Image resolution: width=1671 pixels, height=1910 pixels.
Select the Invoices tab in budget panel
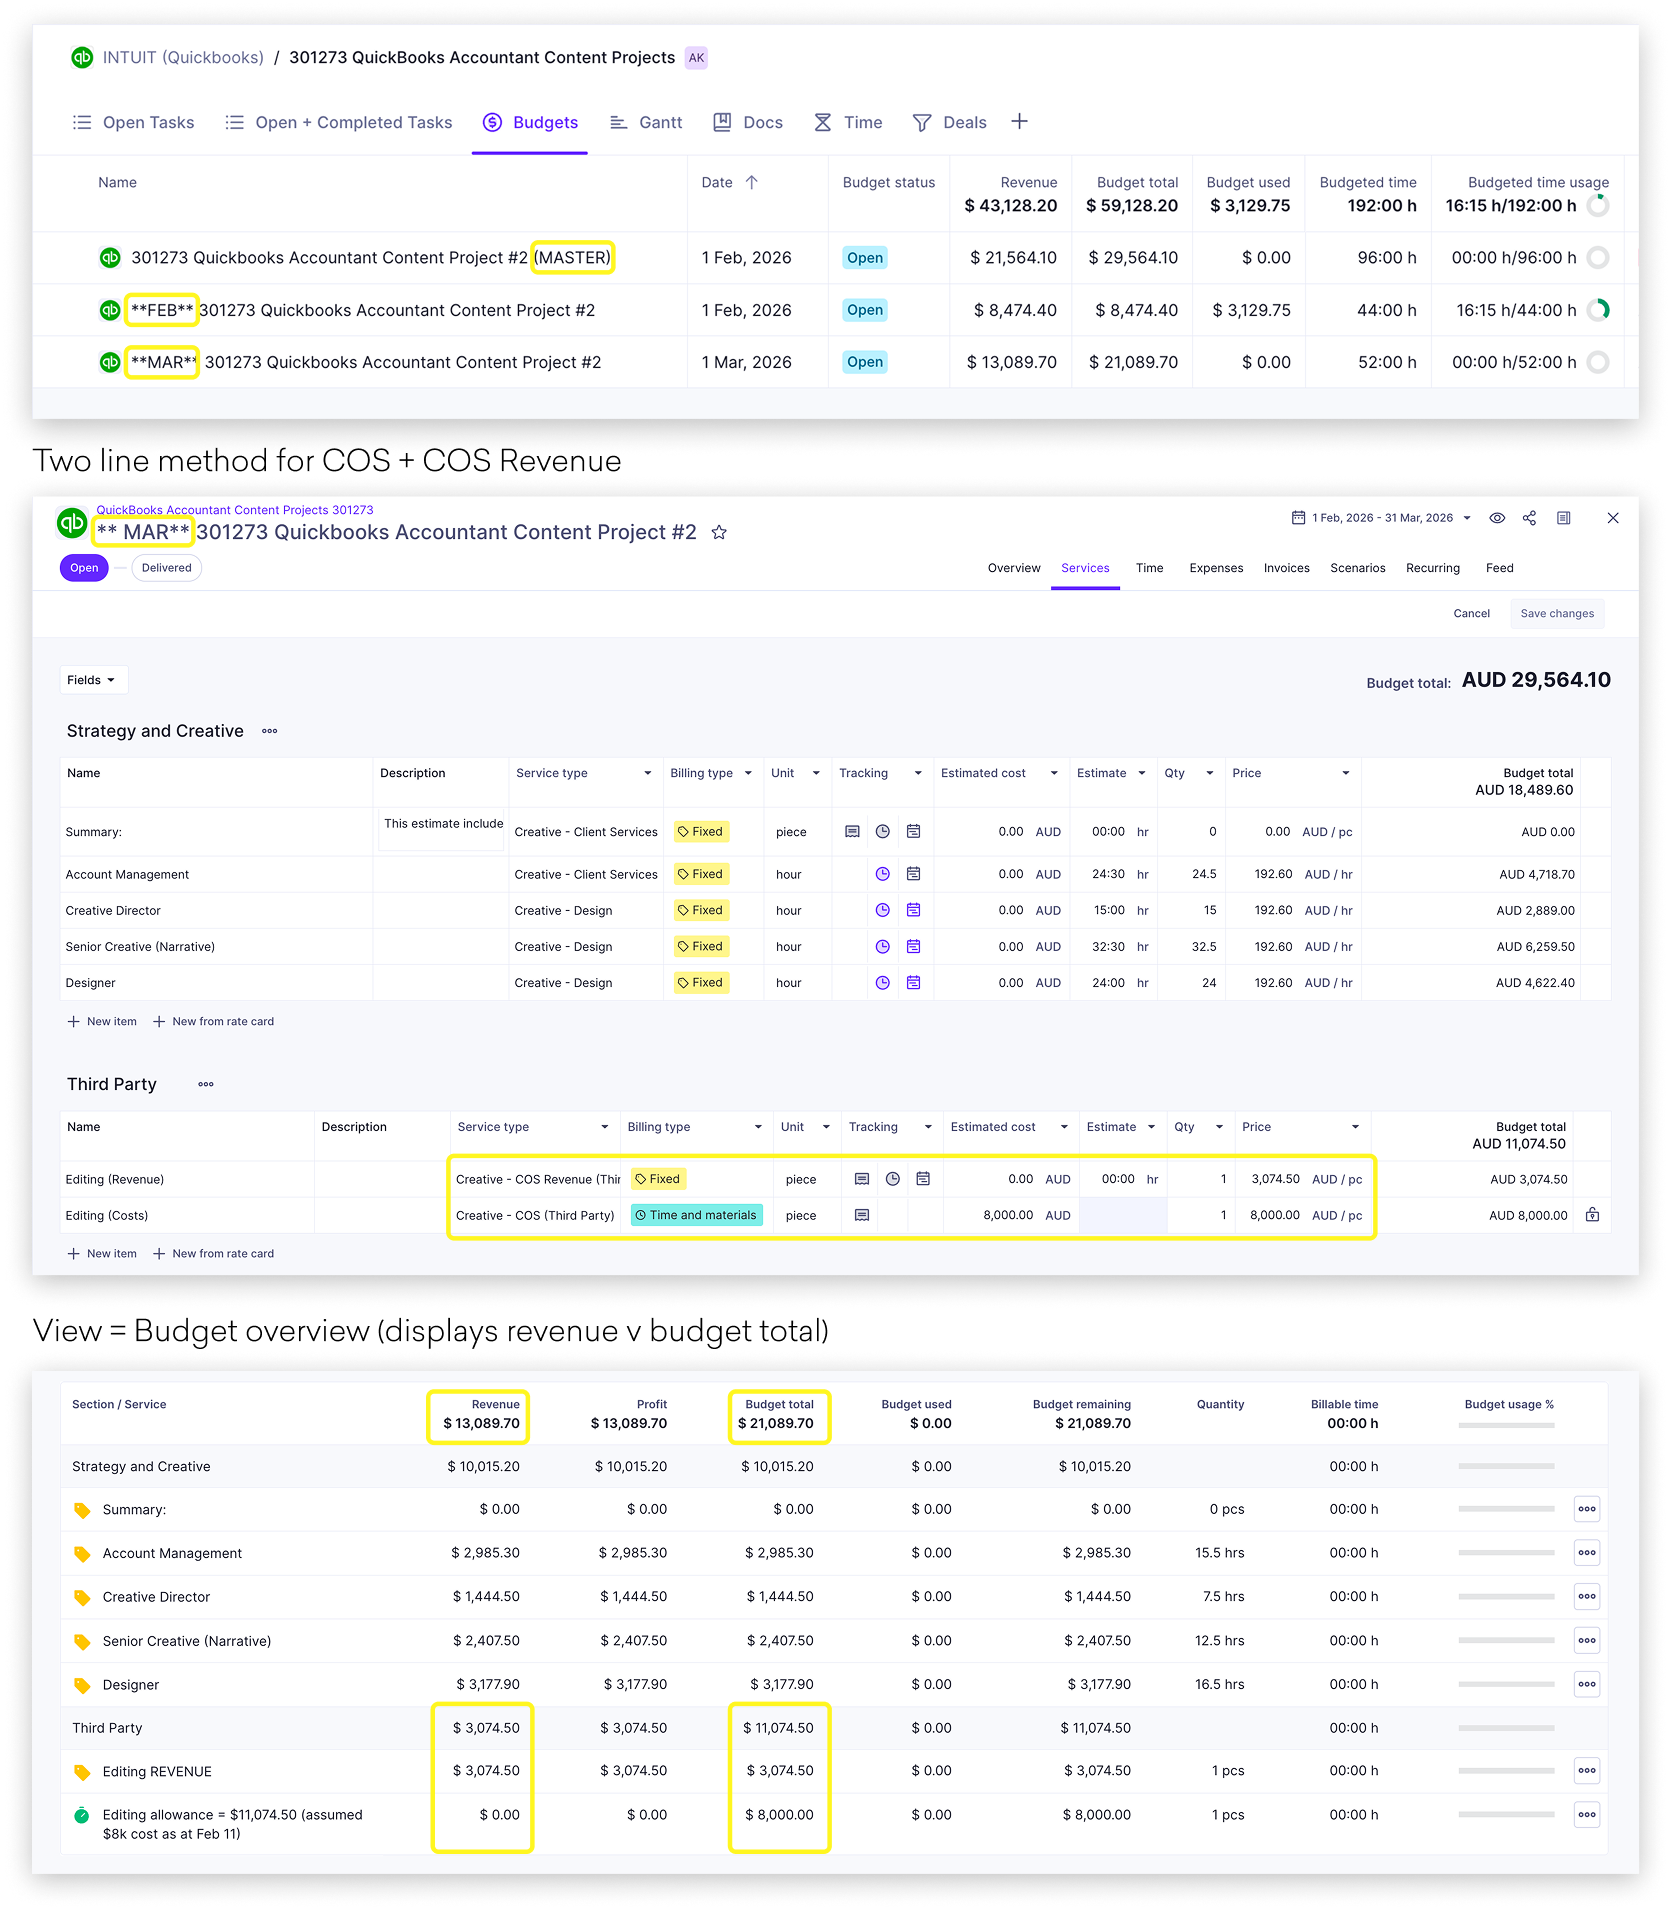pyautogui.click(x=1286, y=568)
